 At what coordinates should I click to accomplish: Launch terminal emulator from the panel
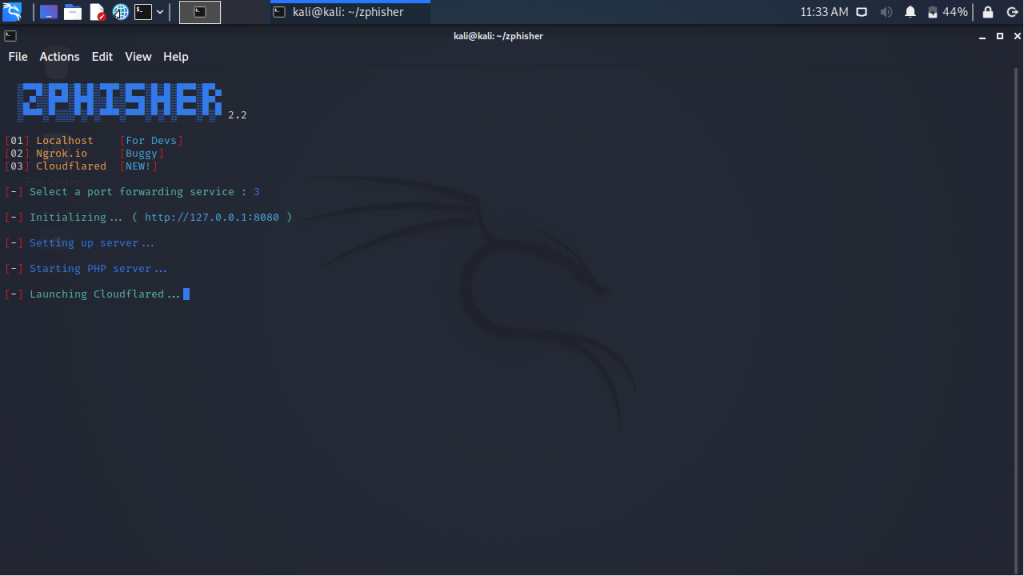143,12
